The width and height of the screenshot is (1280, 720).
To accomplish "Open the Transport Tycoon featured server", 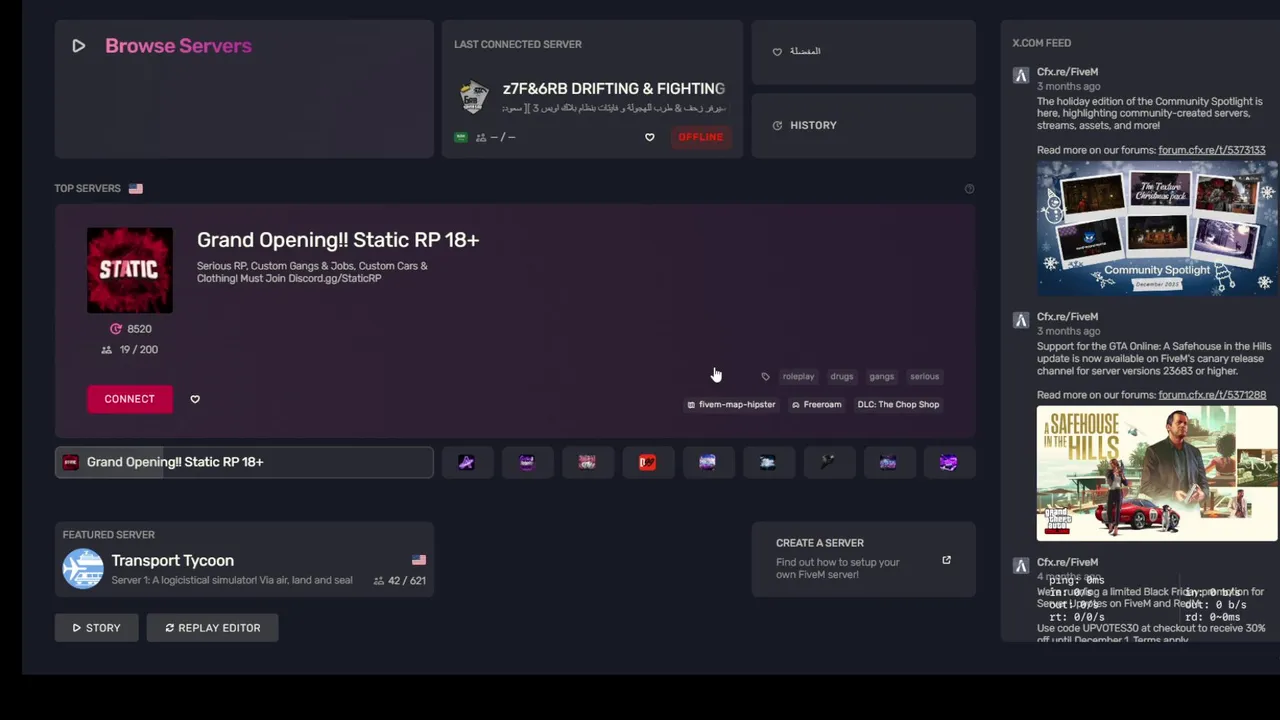I will (244, 560).
